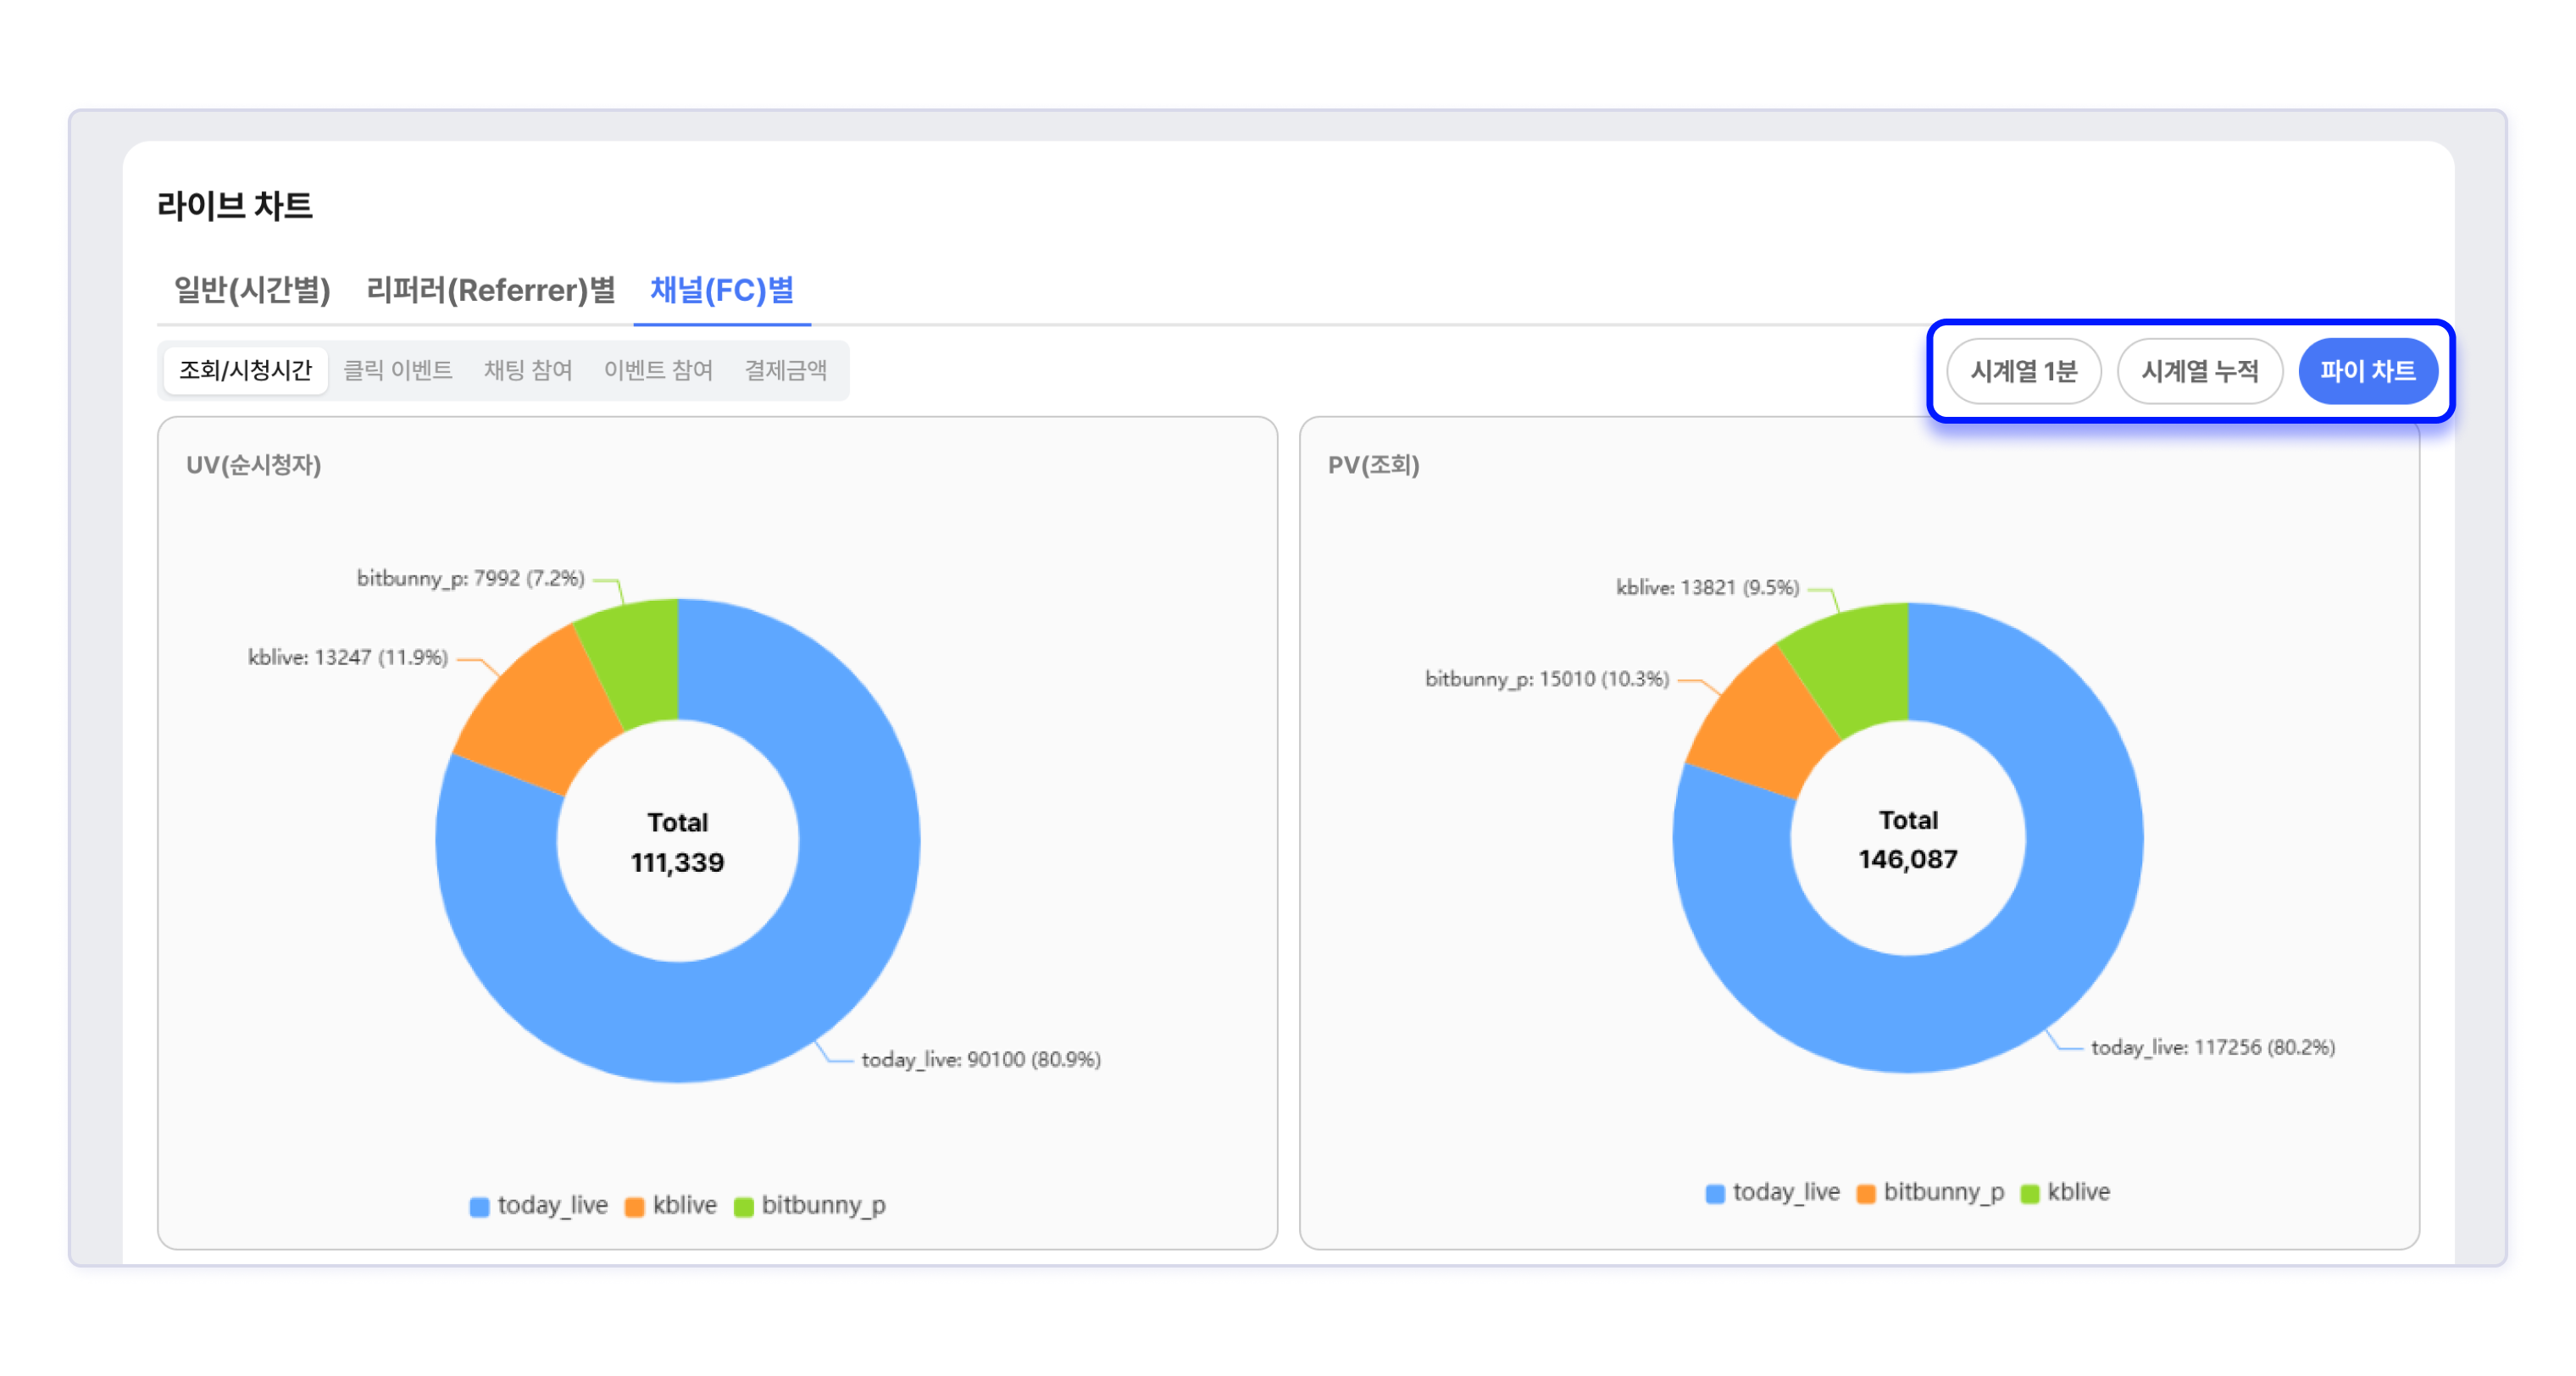Select the 채널(FC)별 tab
Screen dimensions: 2576x1376
coord(721,290)
